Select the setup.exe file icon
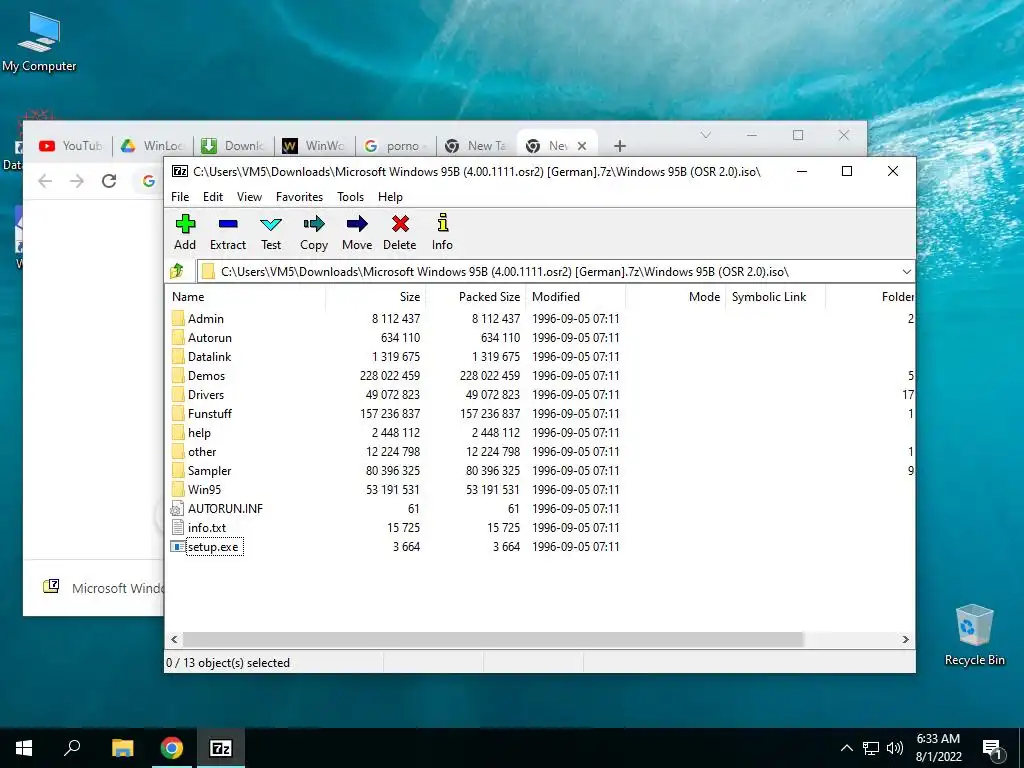This screenshot has width=1024, height=768. [178, 547]
